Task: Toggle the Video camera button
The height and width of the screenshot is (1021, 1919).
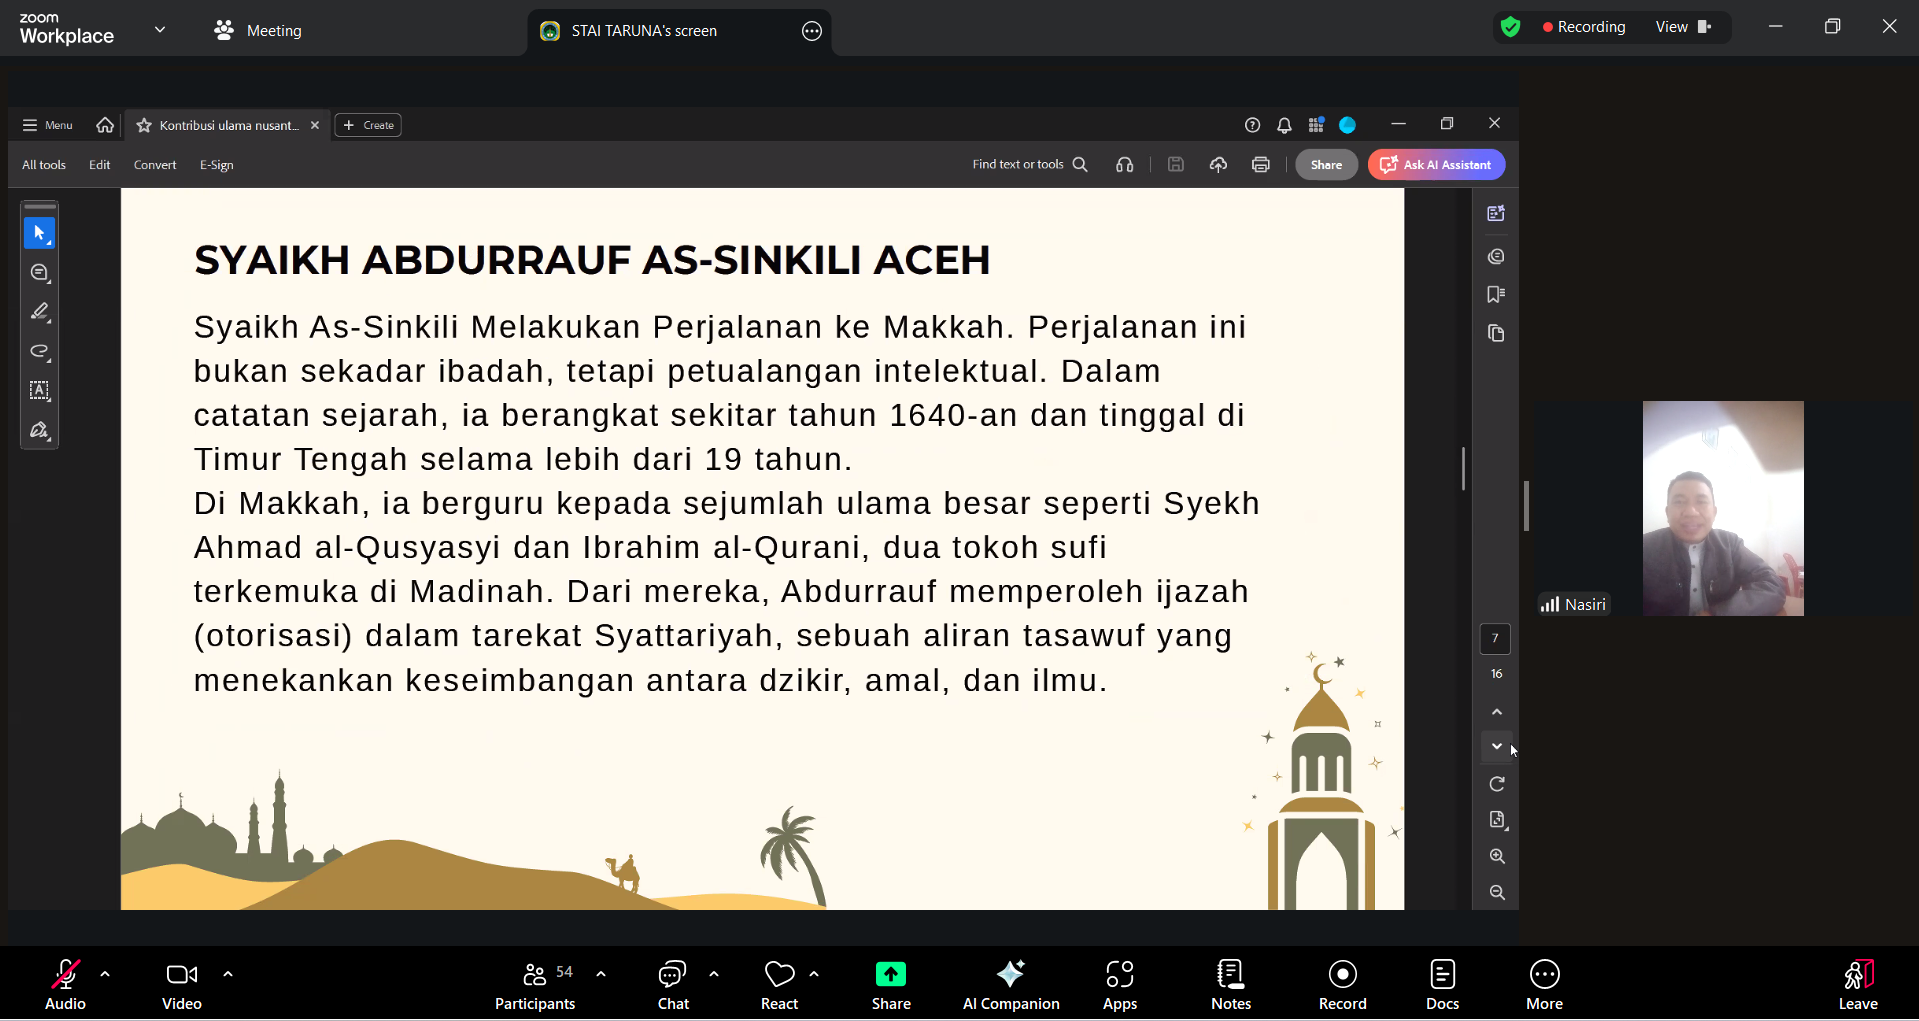Action: point(181,984)
